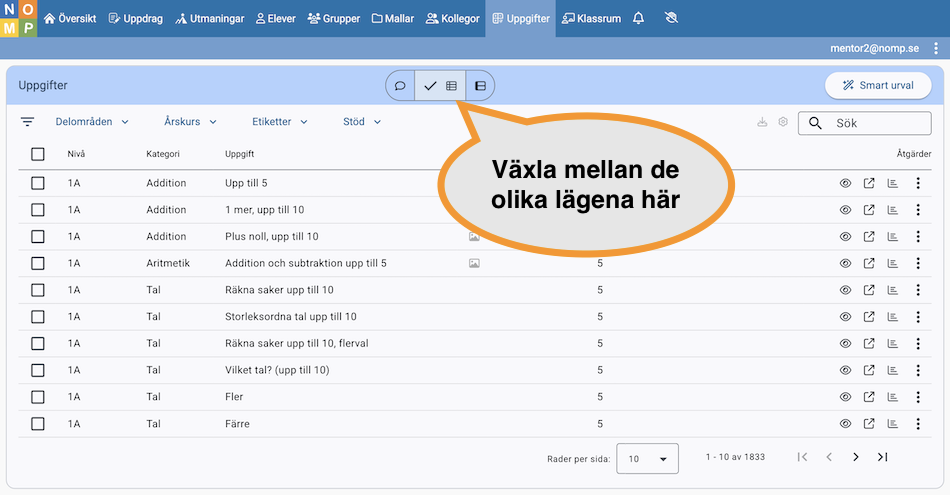Open the Årskurs dropdown
The height and width of the screenshot is (495, 950).
click(x=190, y=122)
